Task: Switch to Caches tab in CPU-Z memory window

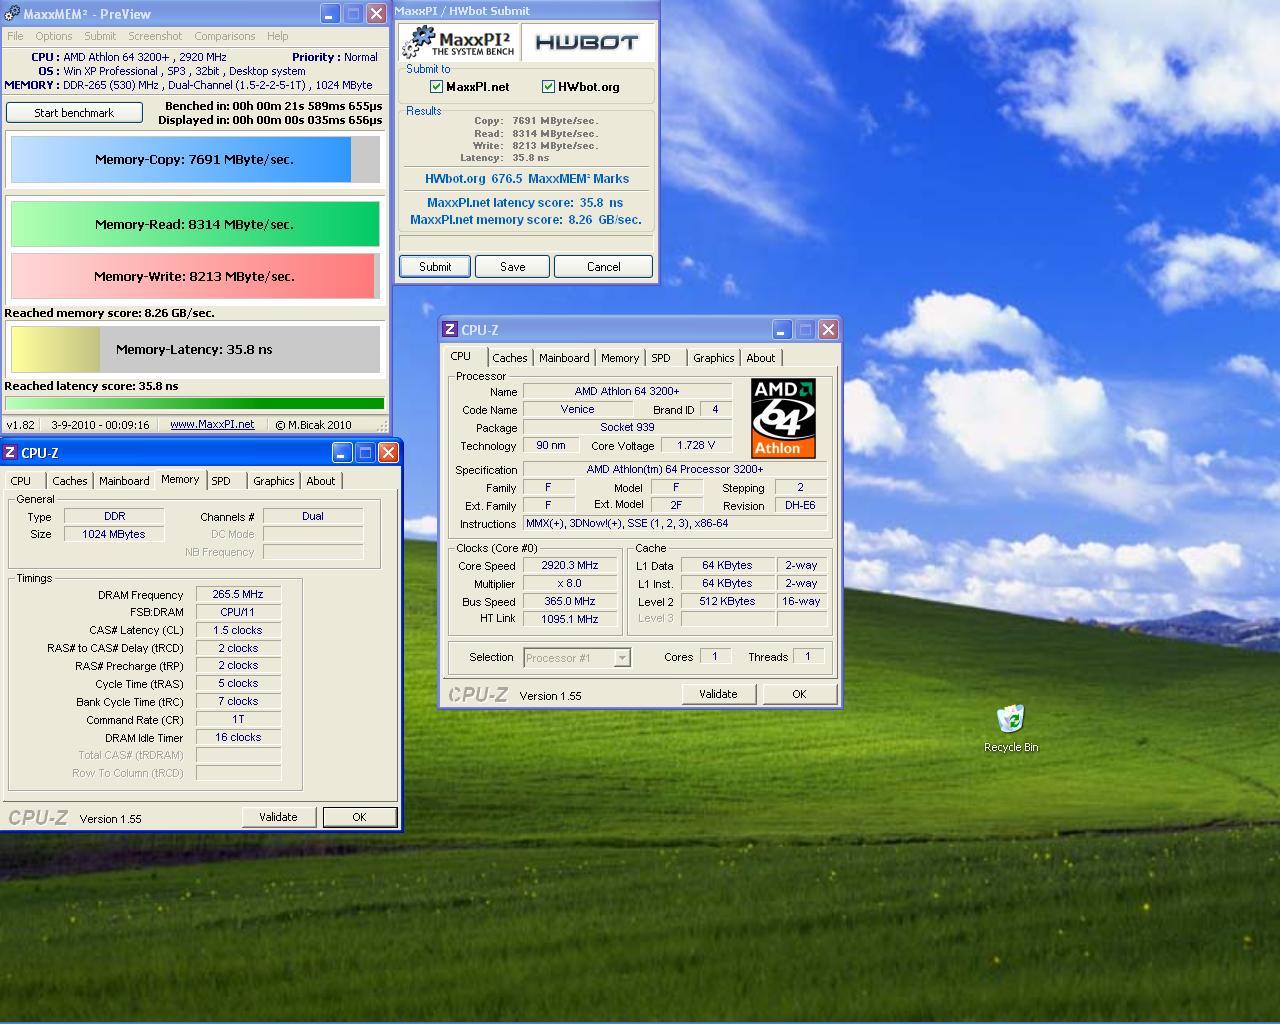Action: click(x=70, y=481)
